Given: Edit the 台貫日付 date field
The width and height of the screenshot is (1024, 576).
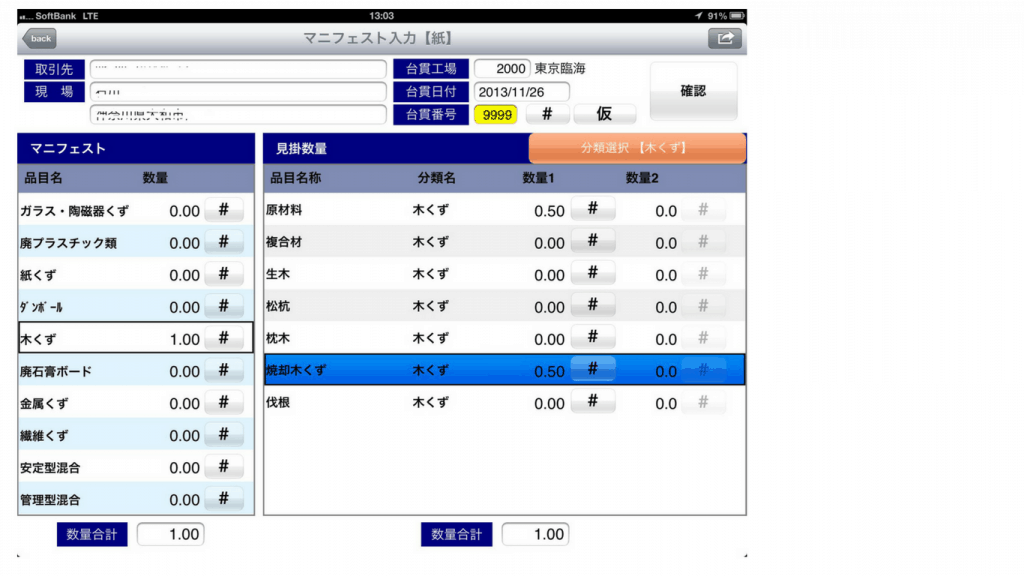Looking at the screenshot, I should (521, 92).
